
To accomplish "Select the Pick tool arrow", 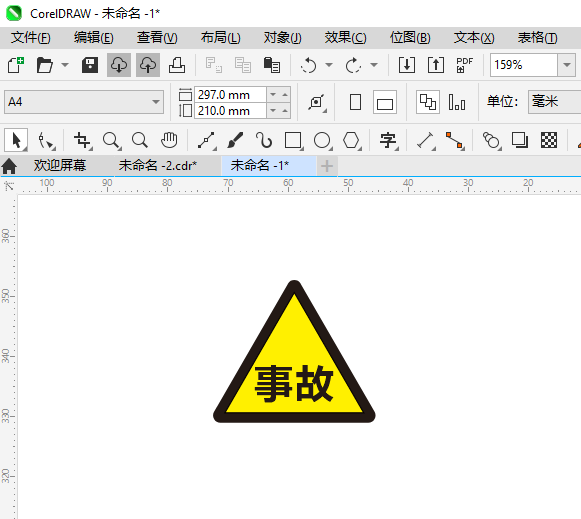I will [x=16, y=140].
